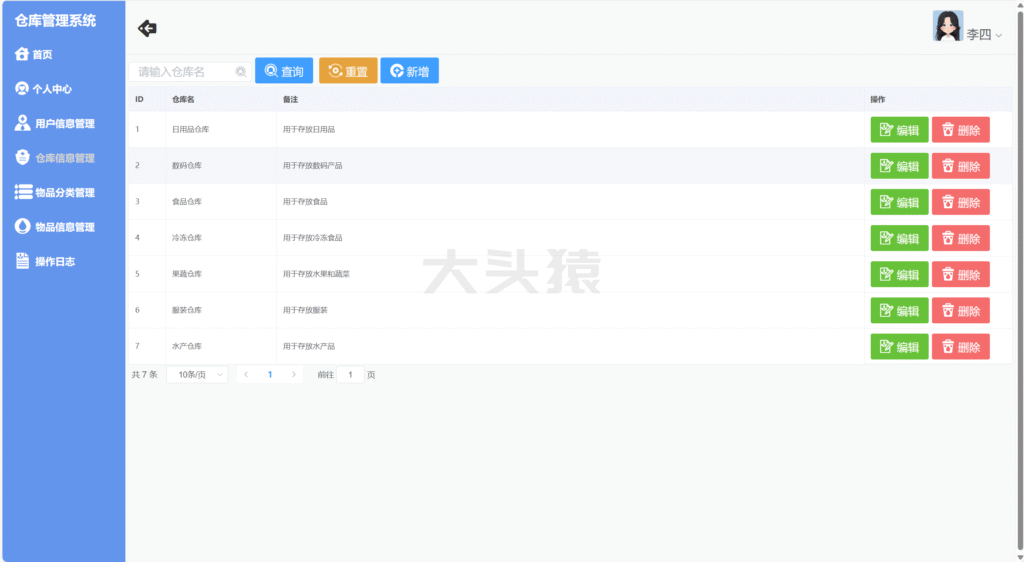Click the user icon beside 用户信息管理
The width and height of the screenshot is (1024, 562).
(22, 123)
